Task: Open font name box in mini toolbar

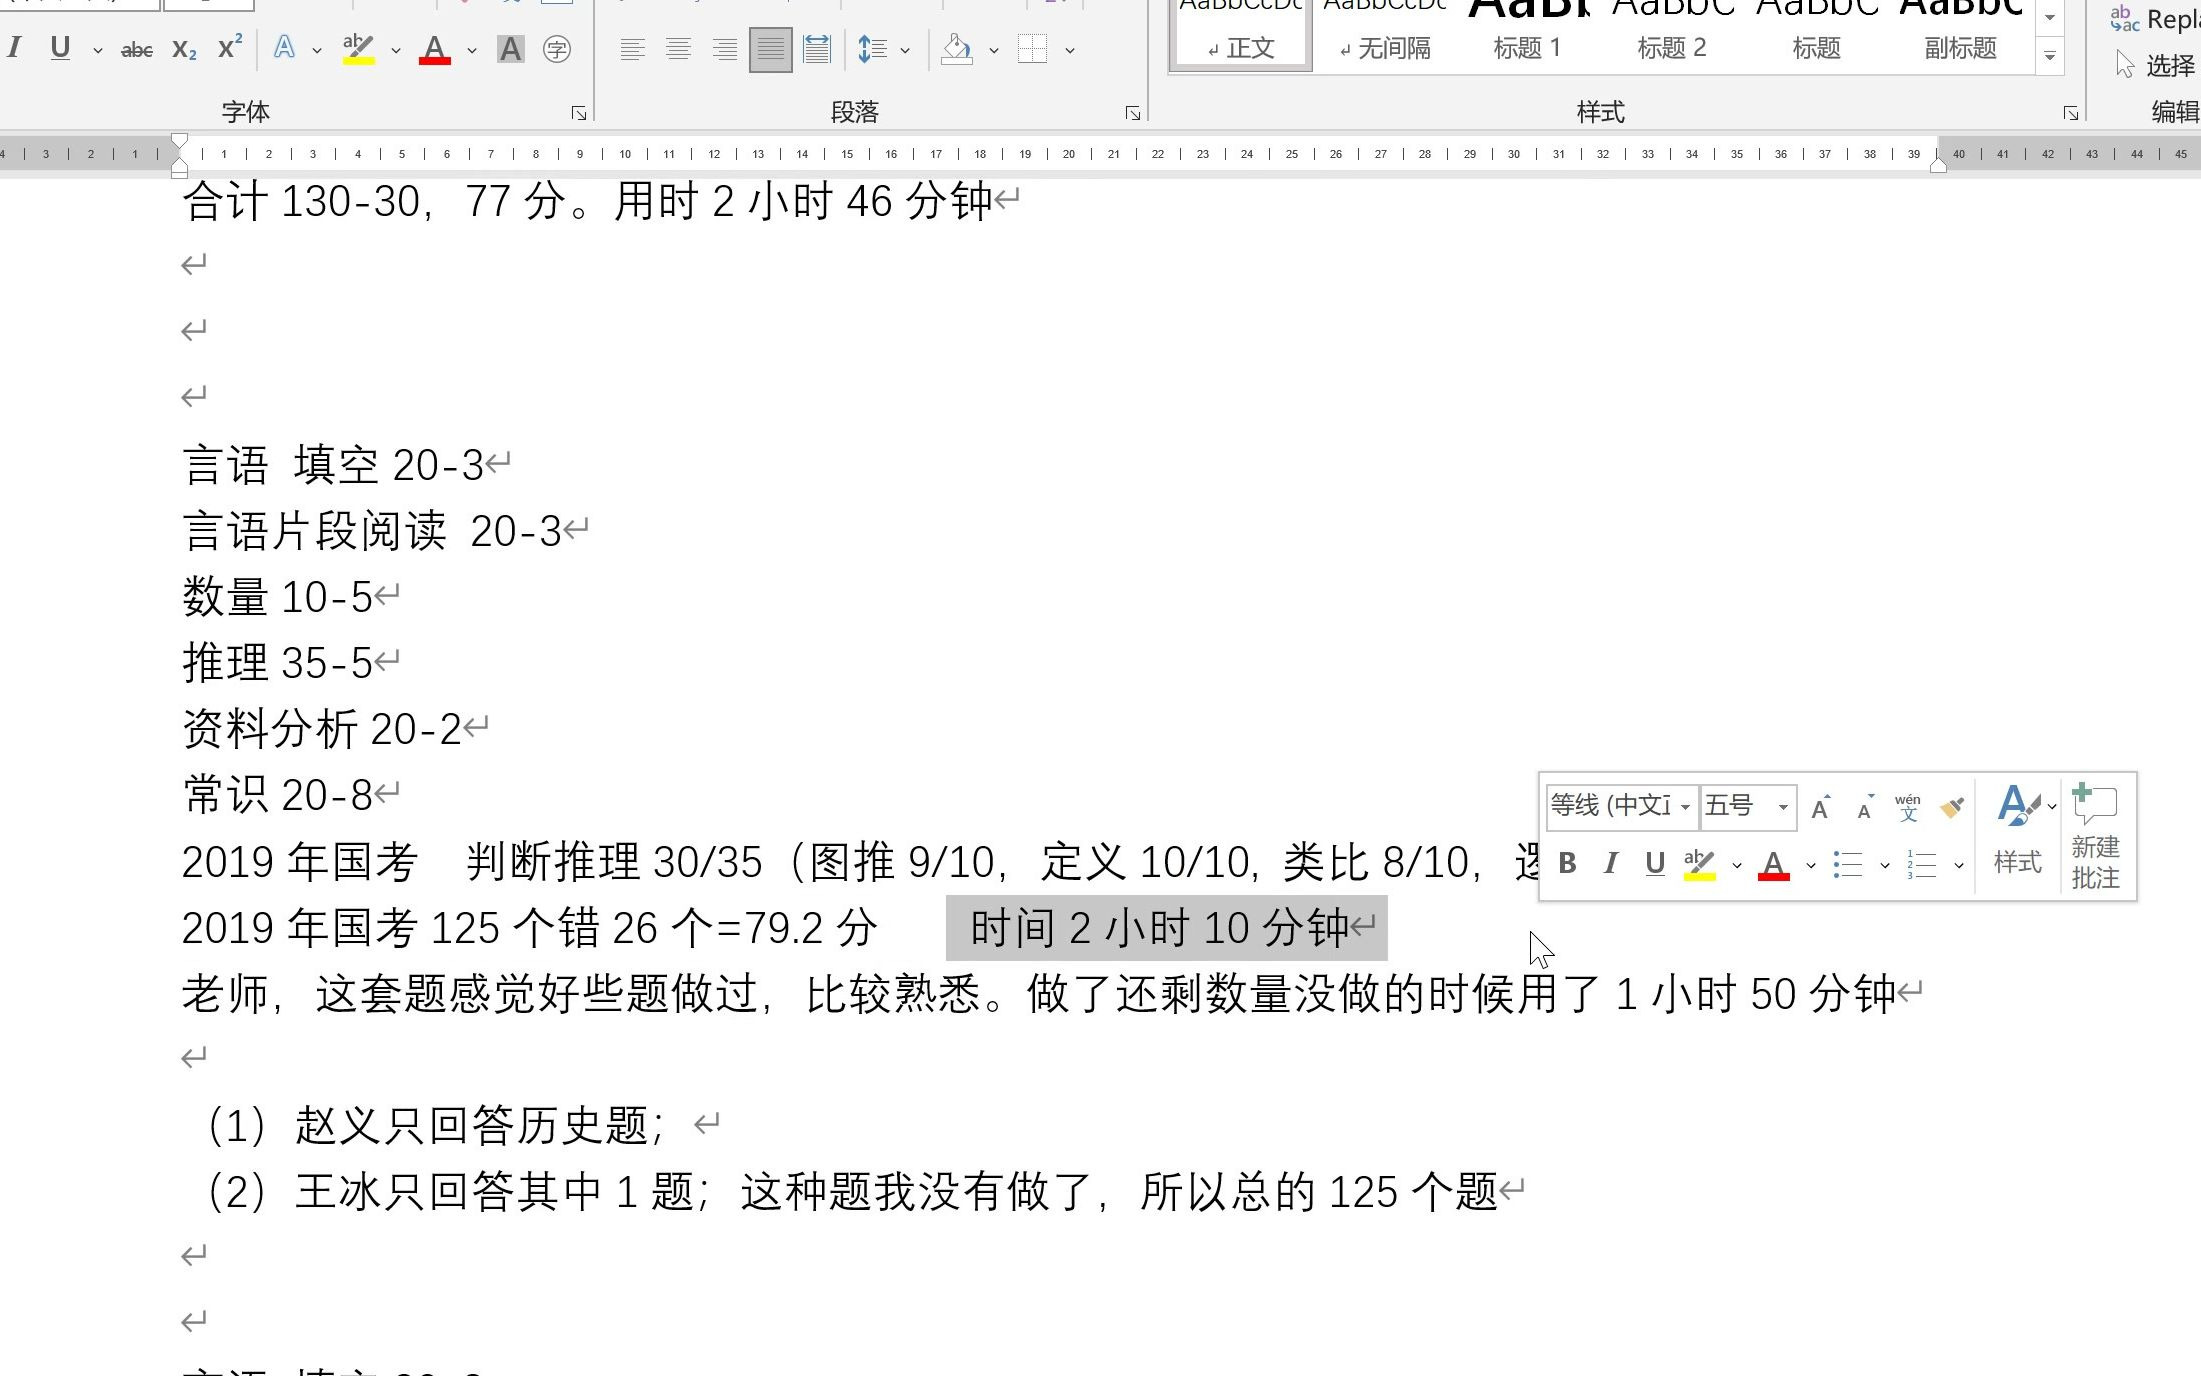Action: [1620, 806]
